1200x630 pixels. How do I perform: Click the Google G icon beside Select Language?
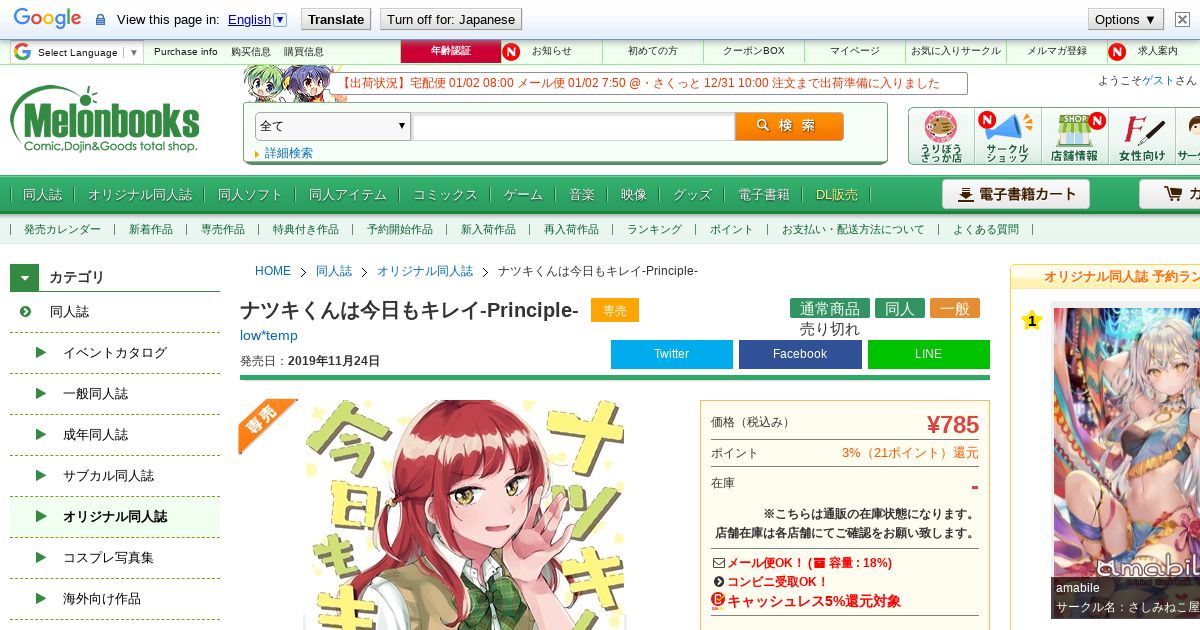tap(22, 52)
